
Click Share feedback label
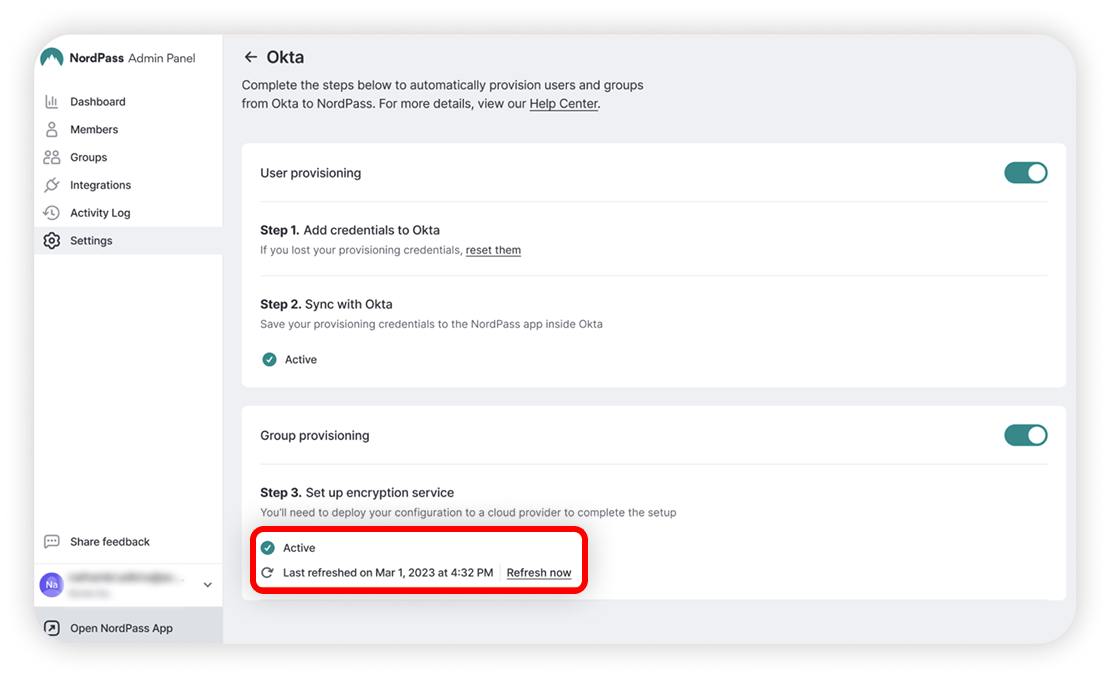point(110,541)
